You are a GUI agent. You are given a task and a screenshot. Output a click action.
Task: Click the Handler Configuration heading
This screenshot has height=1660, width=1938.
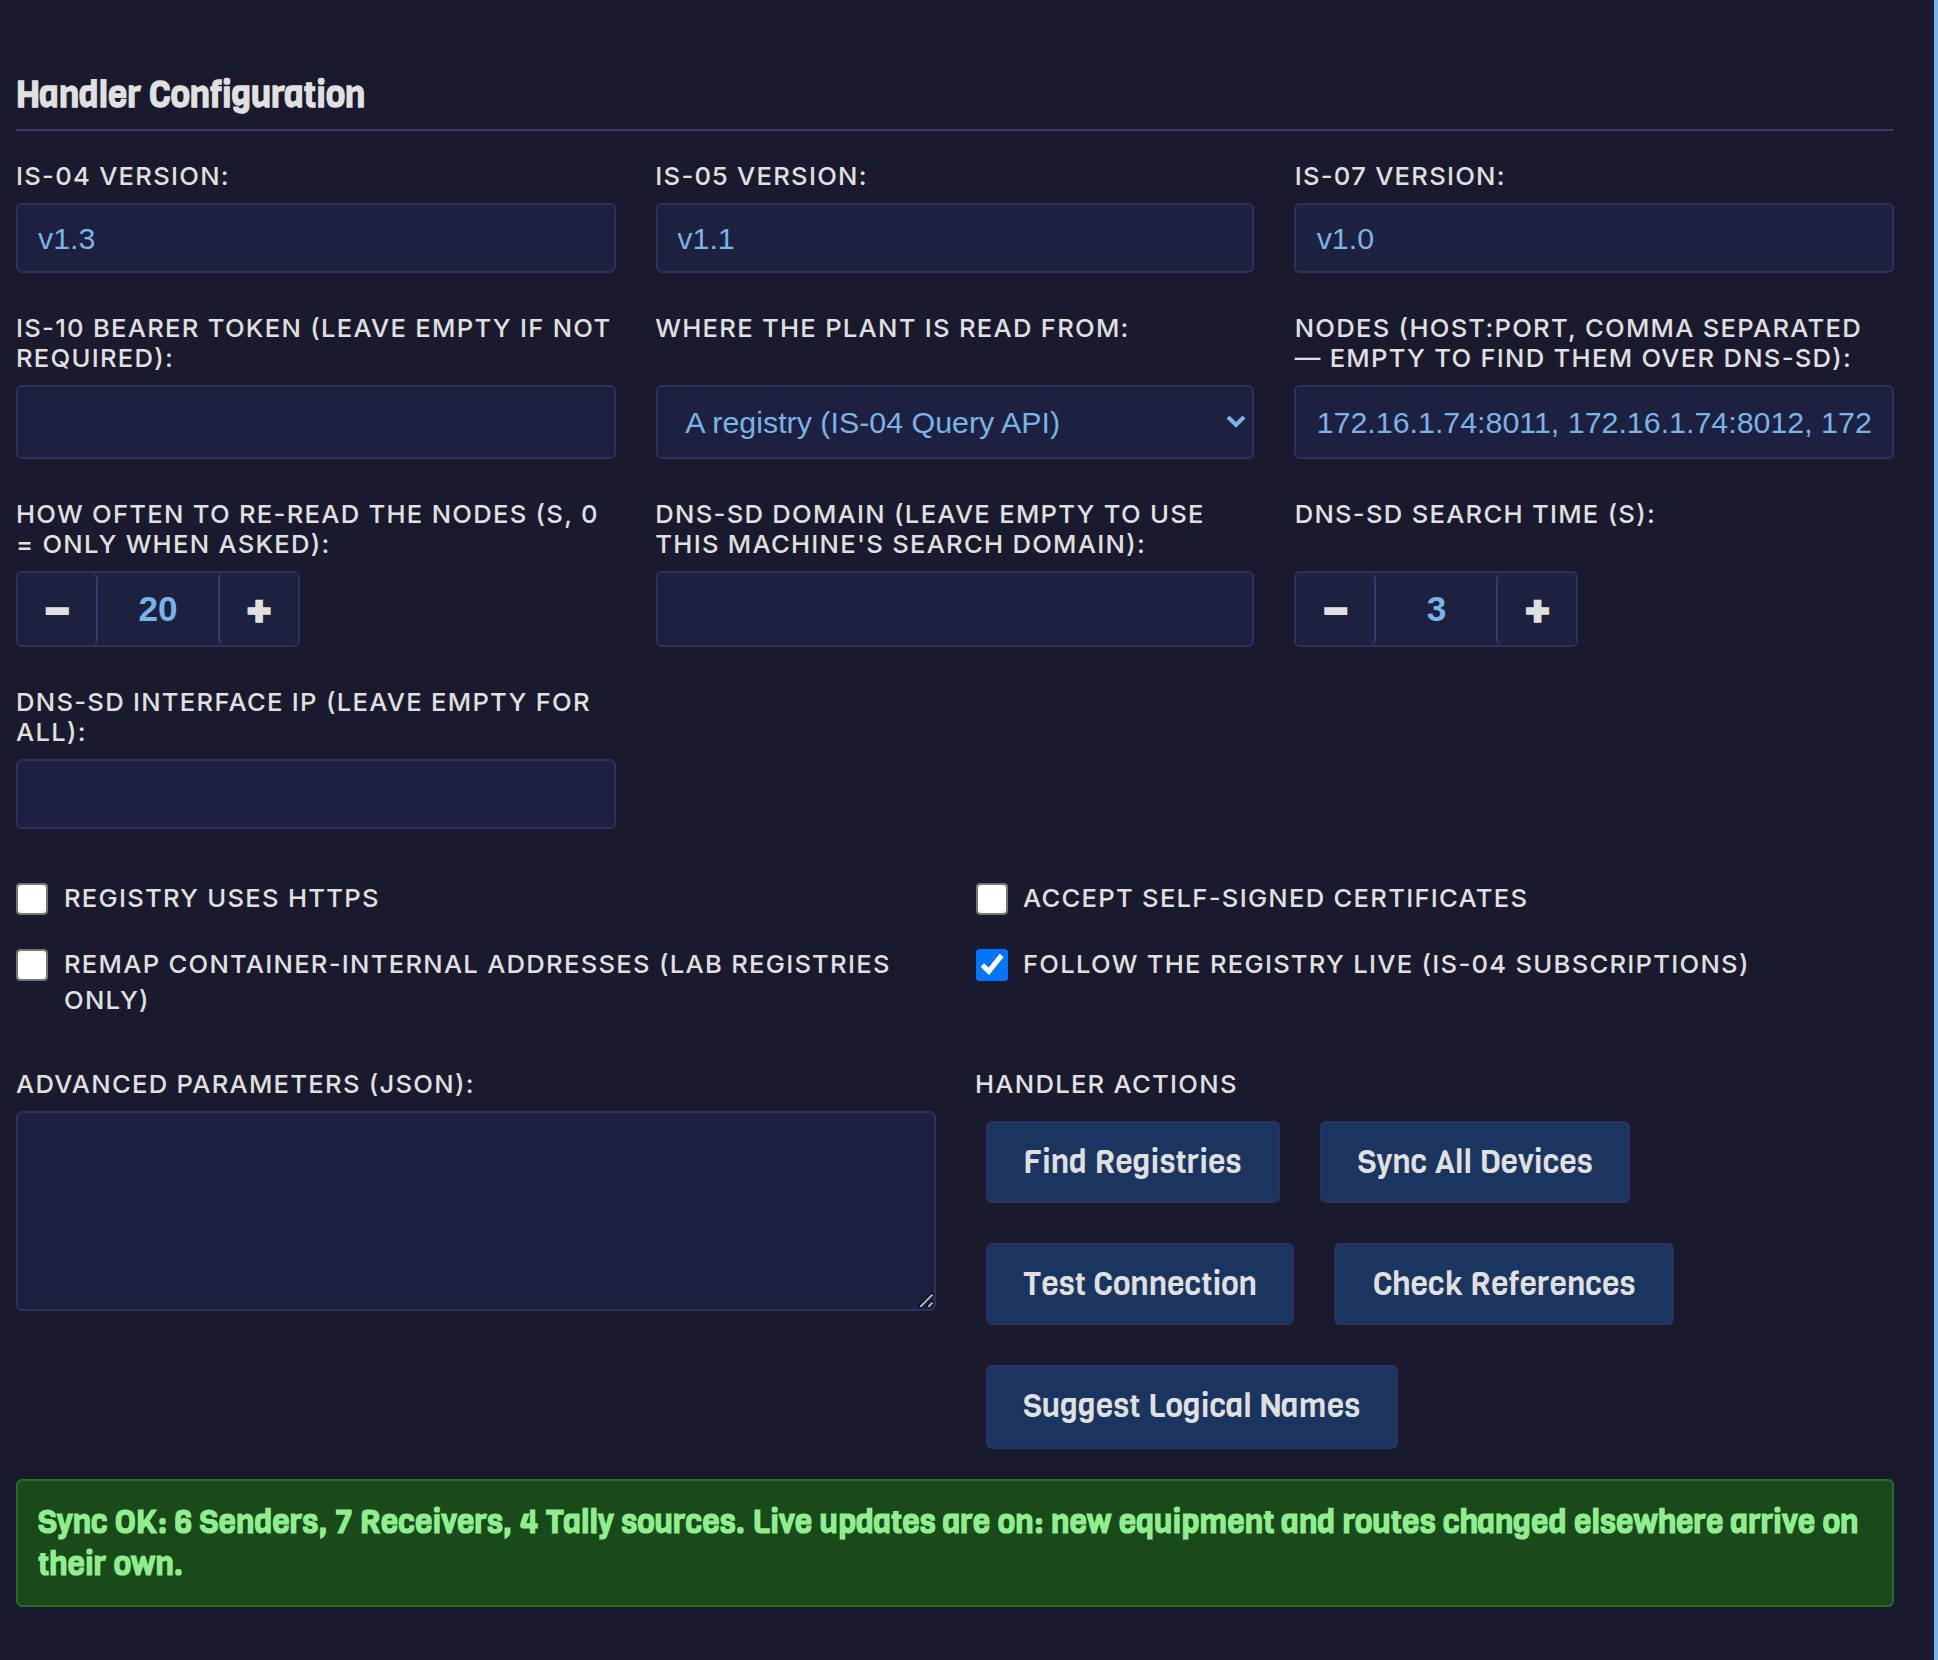pyautogui.click(x=190, y=94)
